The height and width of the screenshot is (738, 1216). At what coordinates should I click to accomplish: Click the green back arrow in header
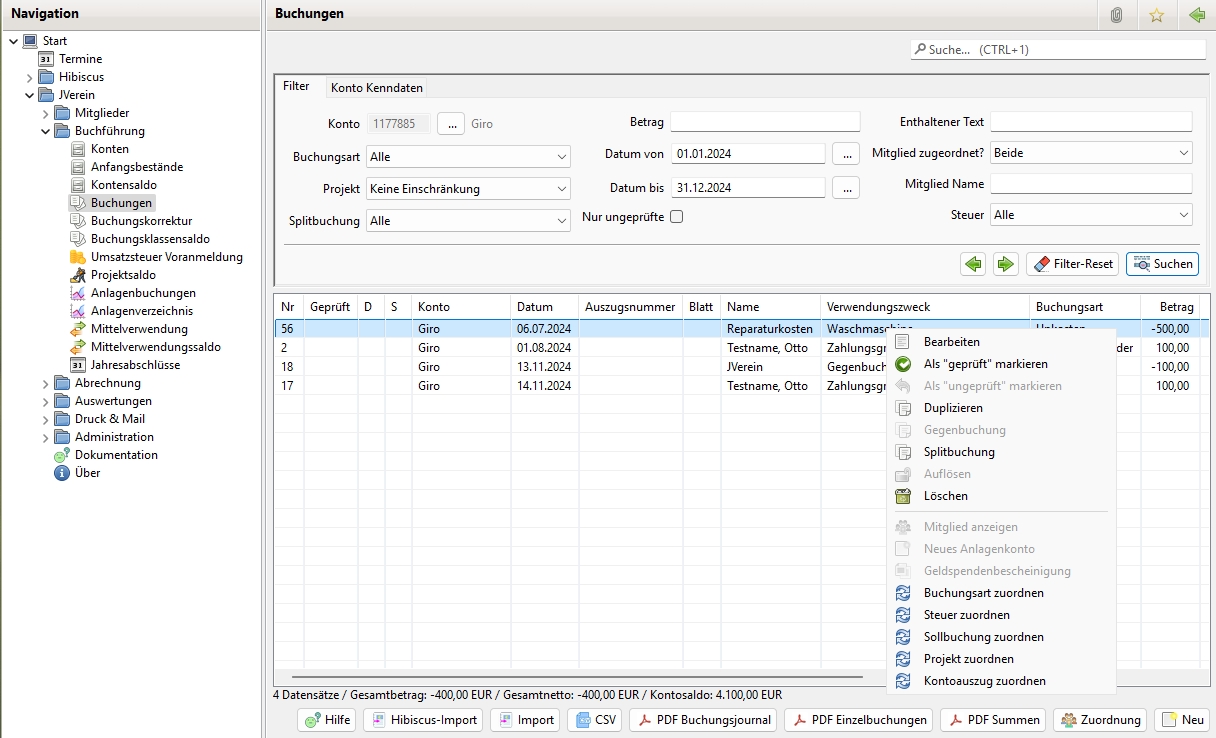click(x=1197, y=15)
